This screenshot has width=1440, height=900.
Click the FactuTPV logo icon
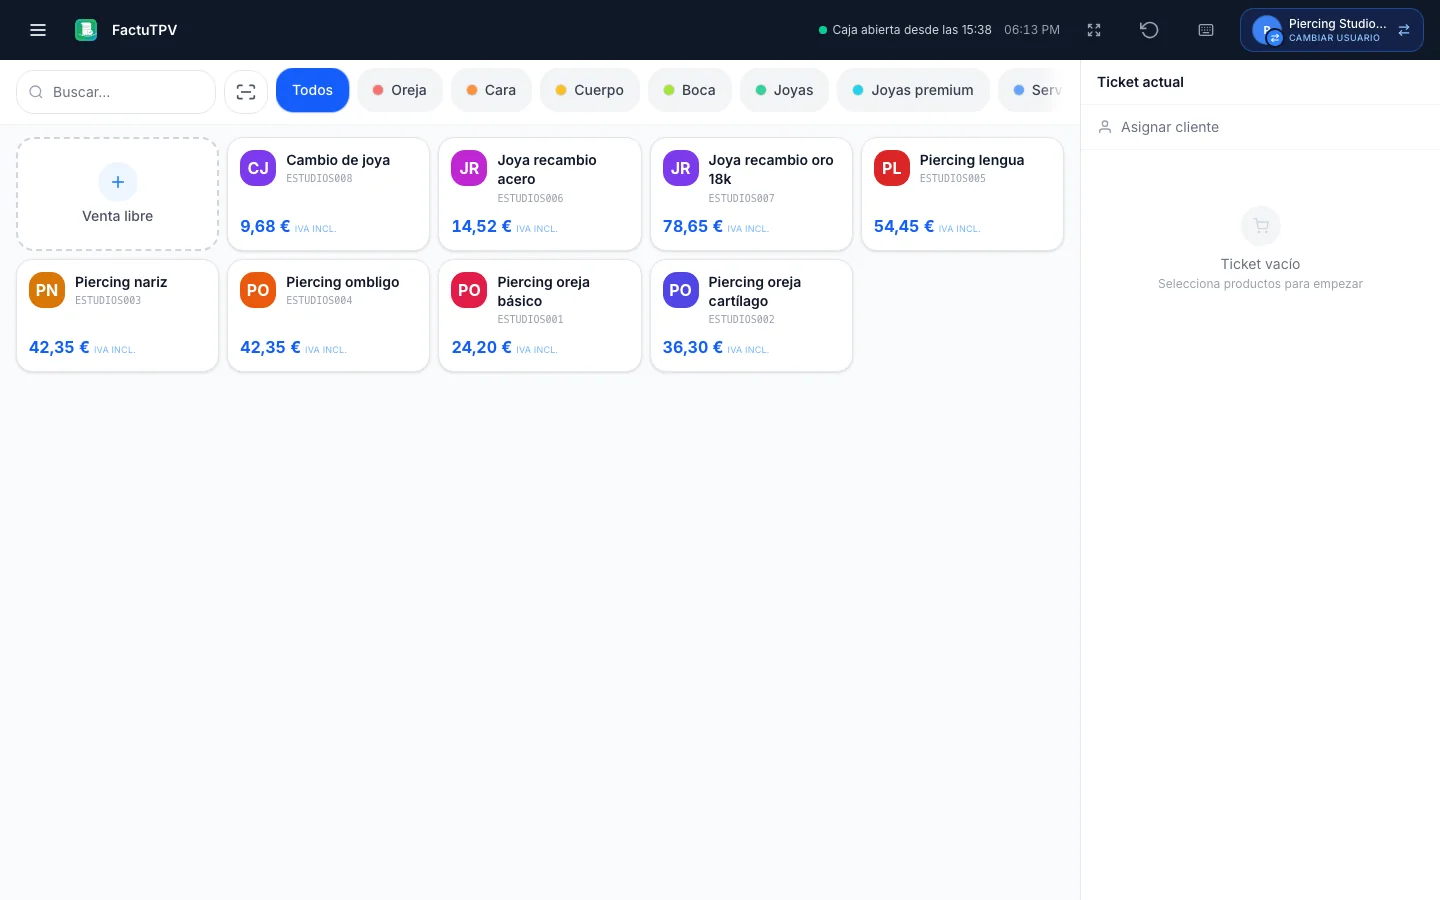tap(86, 30)
